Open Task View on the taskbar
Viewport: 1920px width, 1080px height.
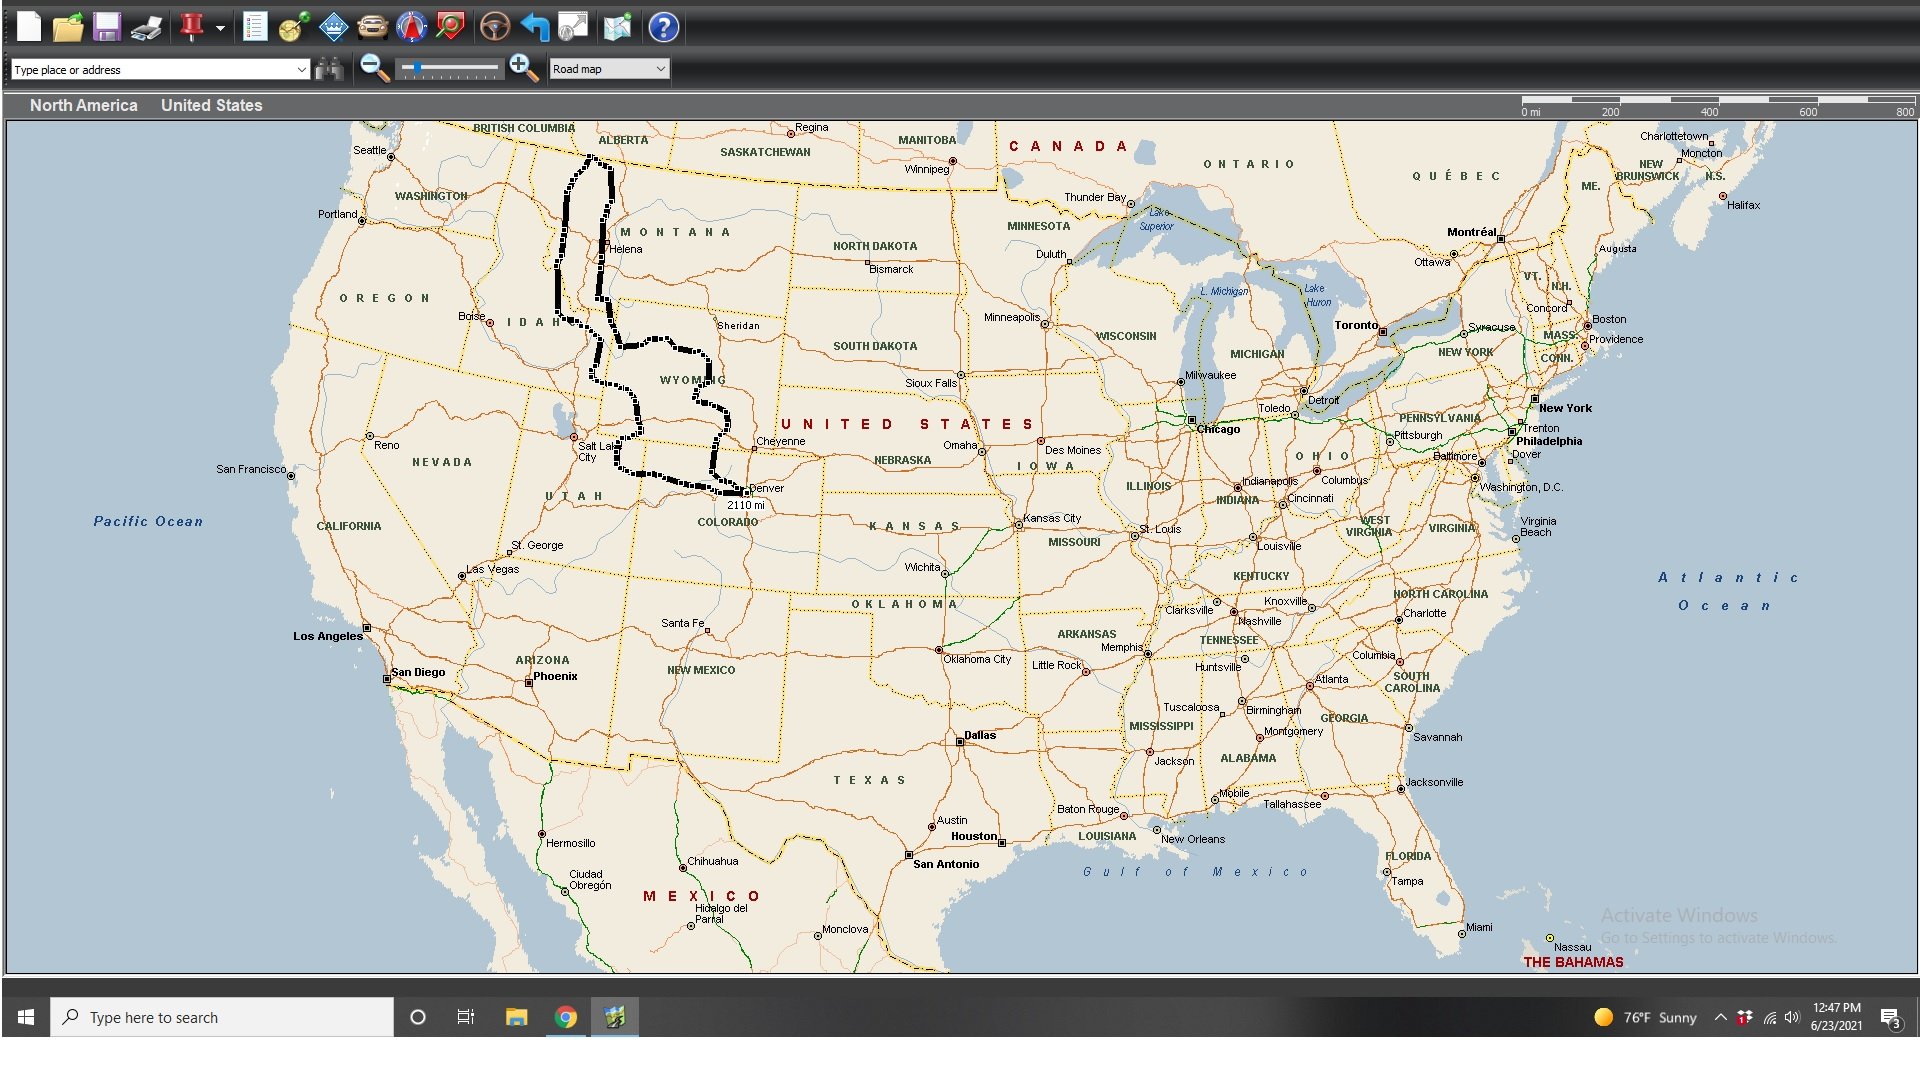pos(466,1017)
